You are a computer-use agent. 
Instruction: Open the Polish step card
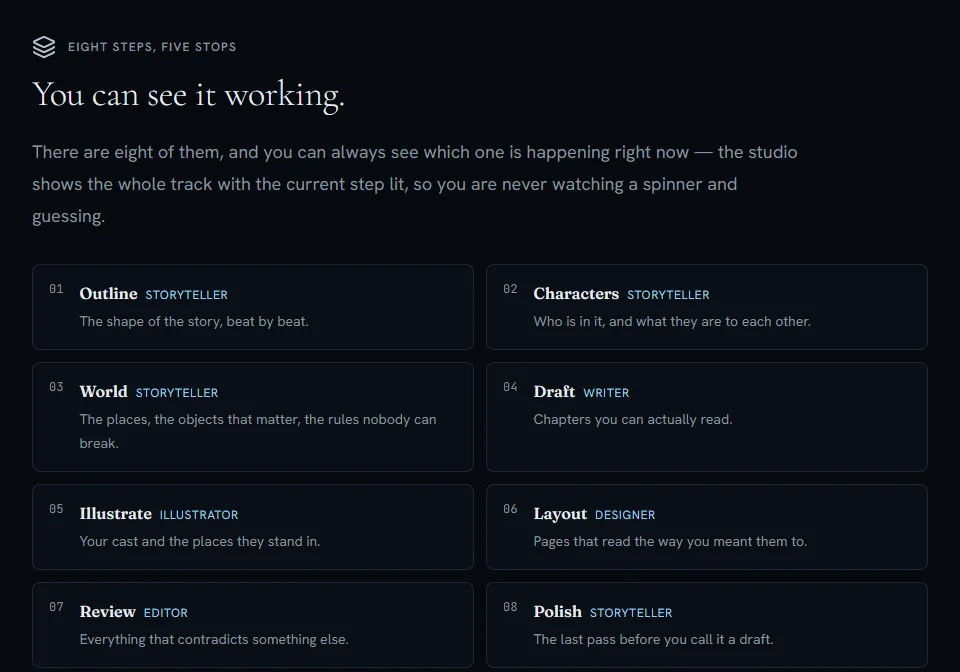point(707,625)
